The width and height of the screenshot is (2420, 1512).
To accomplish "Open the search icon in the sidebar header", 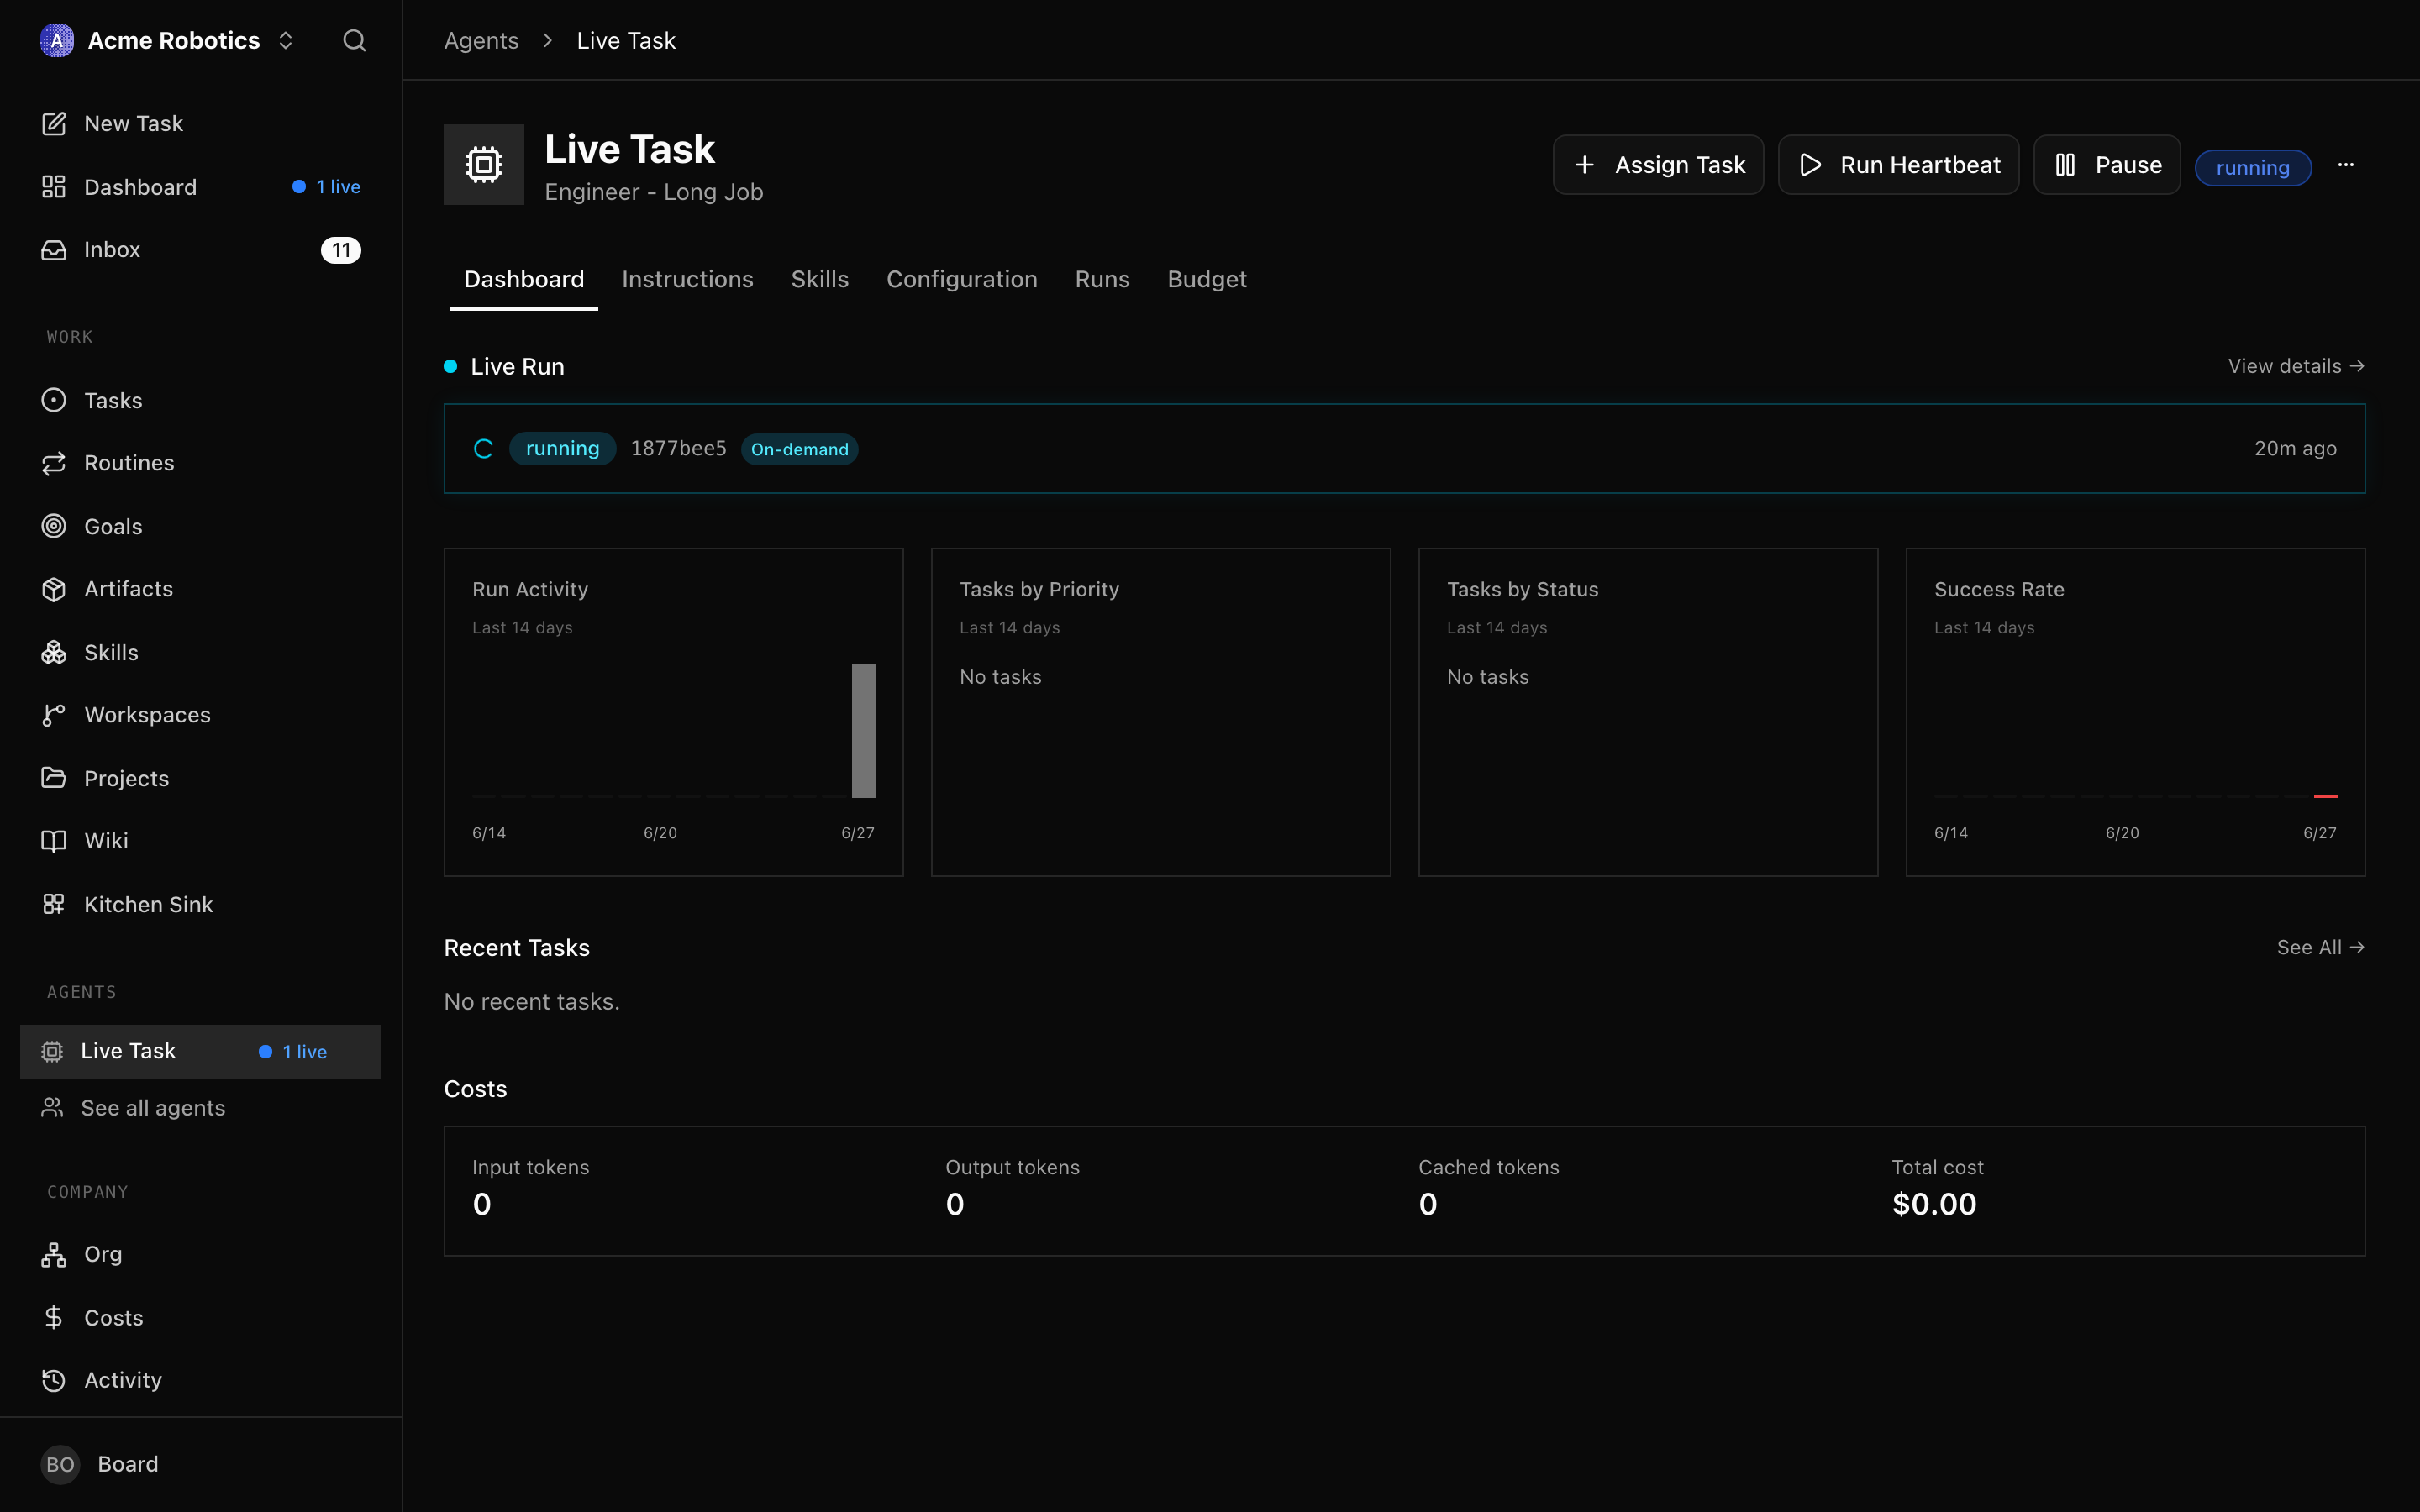I will tap(354, 40).
